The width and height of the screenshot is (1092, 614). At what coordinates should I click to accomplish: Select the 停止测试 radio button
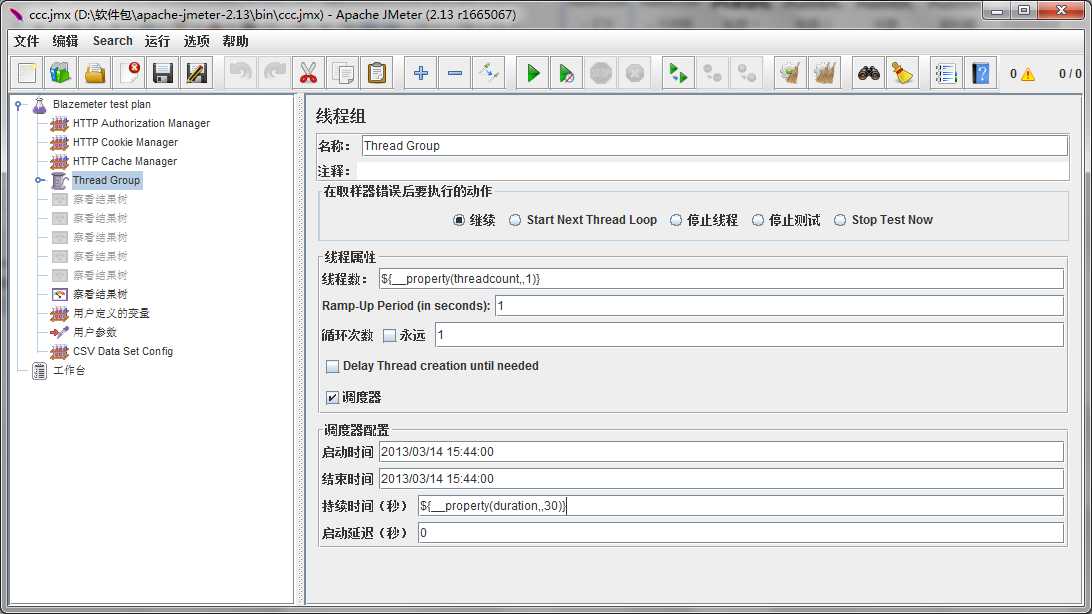click(x=758, y=220)
